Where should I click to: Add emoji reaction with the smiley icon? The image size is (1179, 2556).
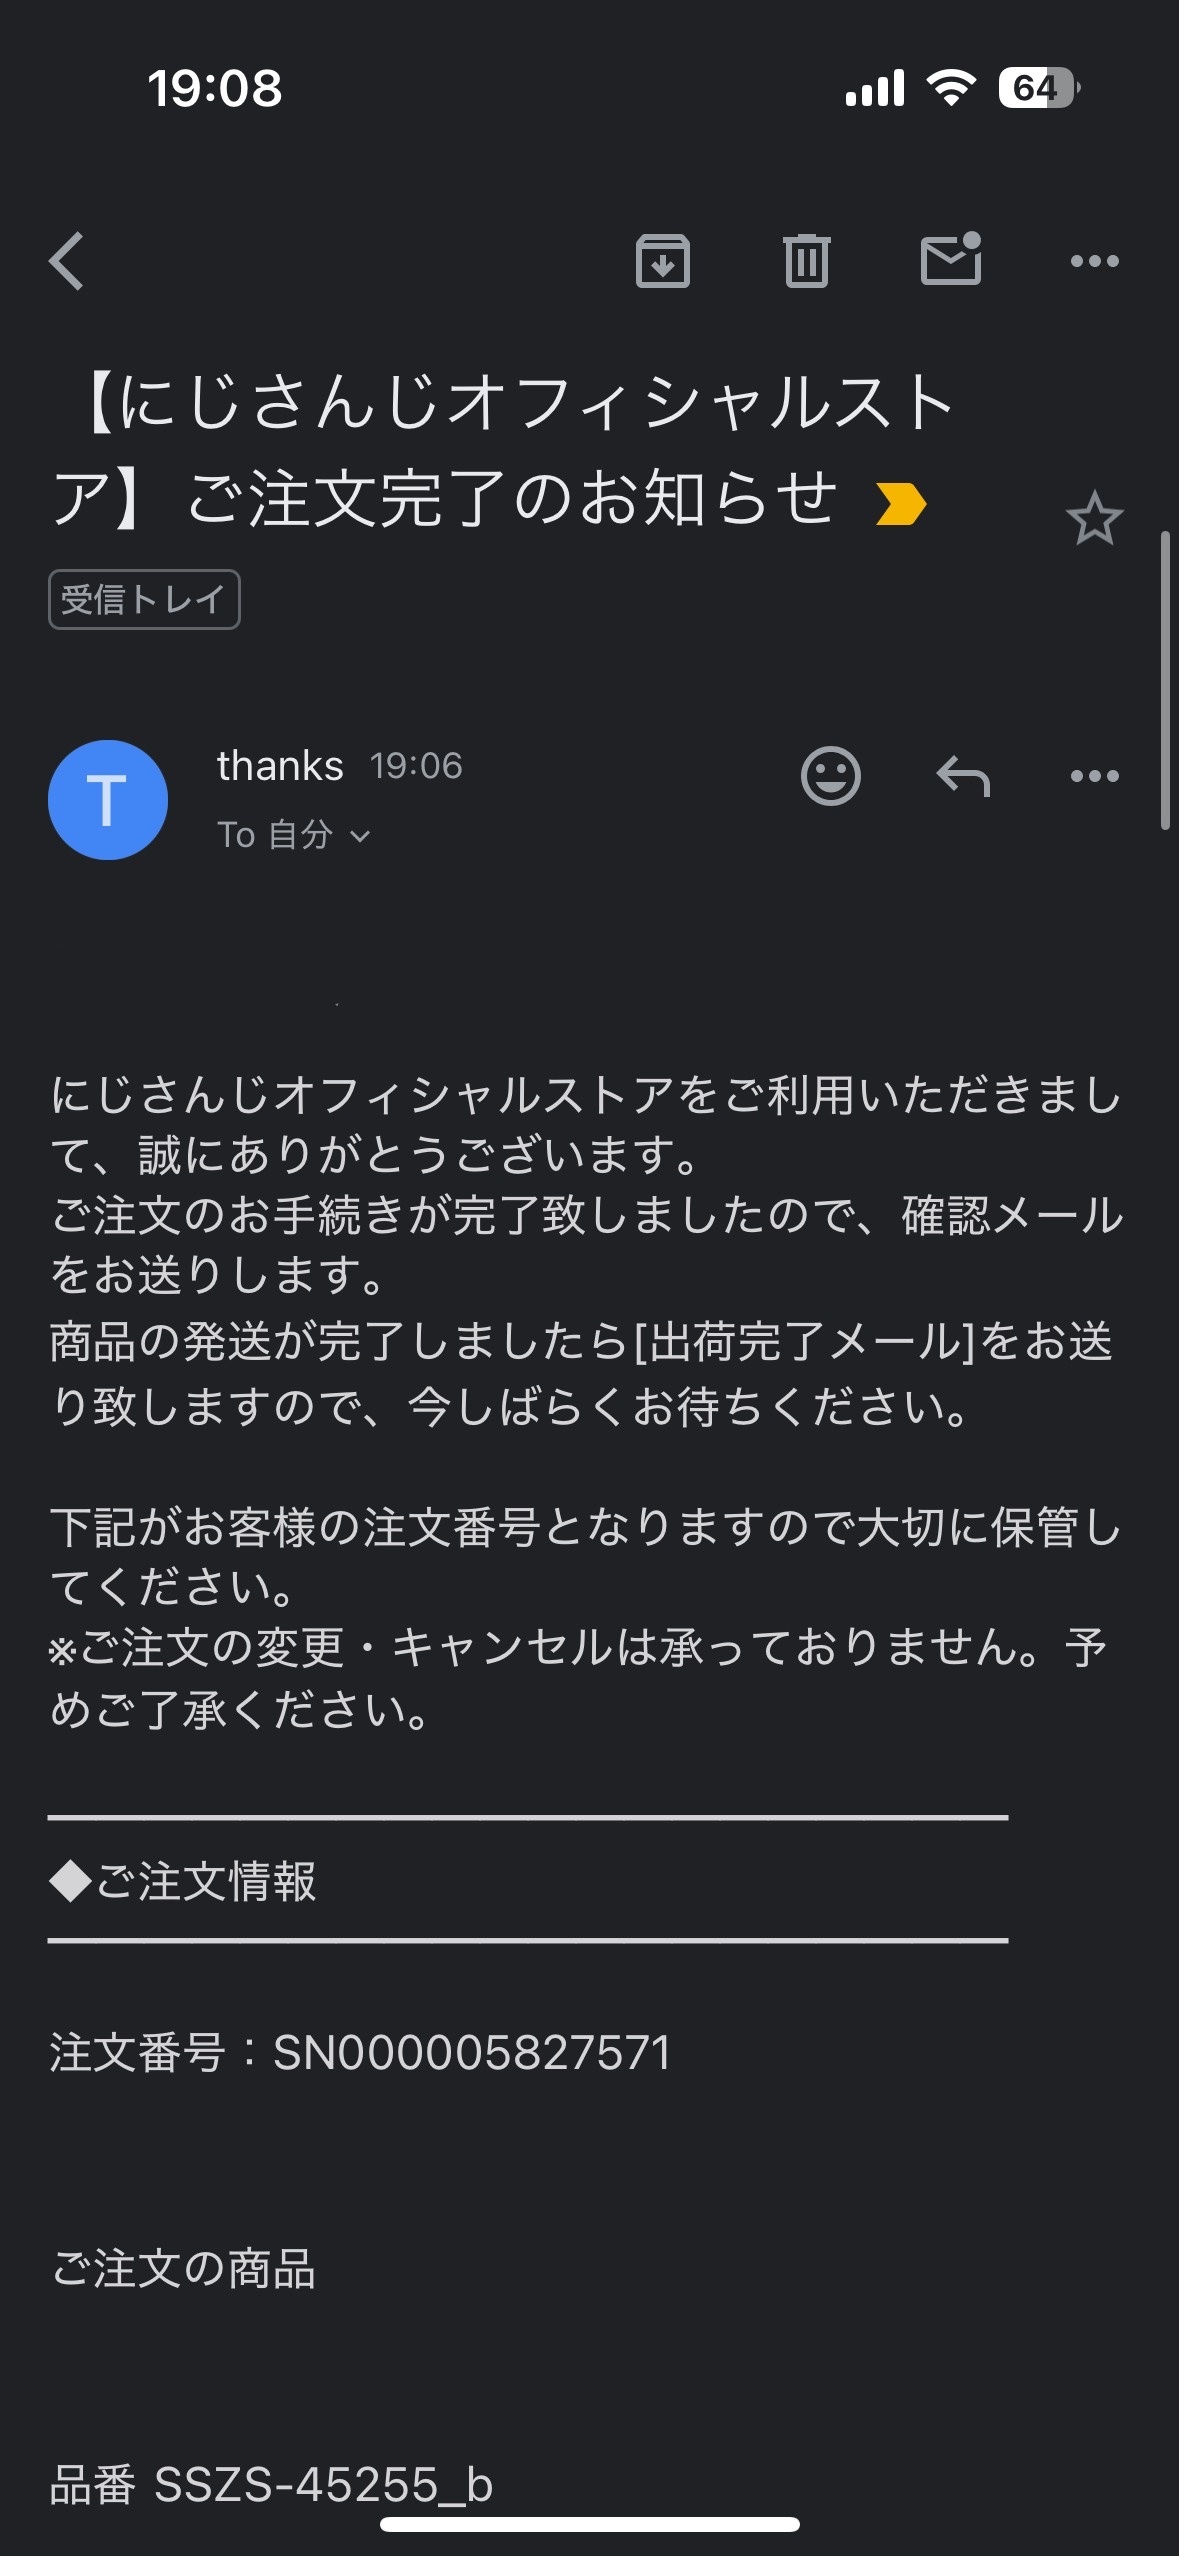(830, 775)
